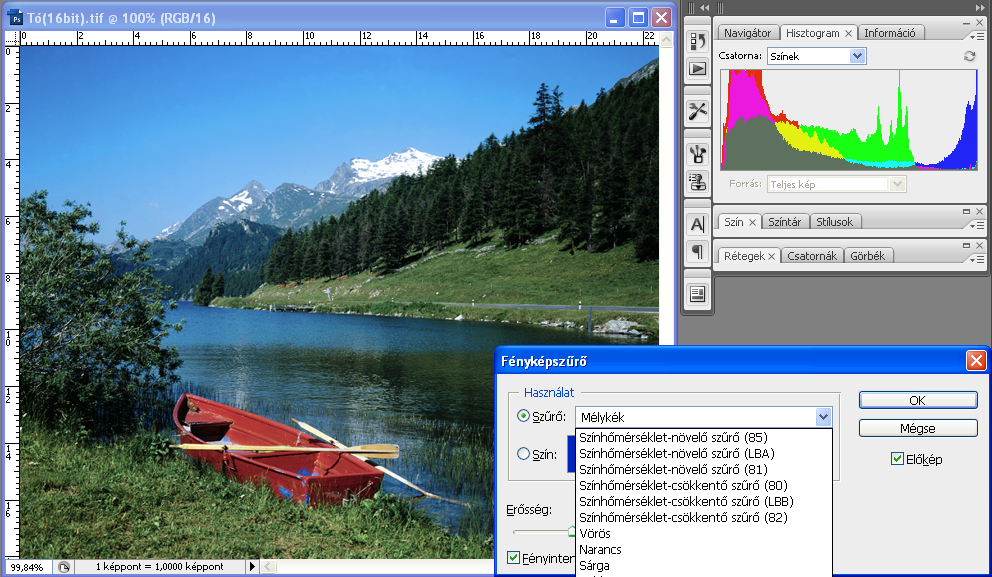Open the Character panel icon
Viewport: 992px width, 577px height.
[x=698, y=224]
